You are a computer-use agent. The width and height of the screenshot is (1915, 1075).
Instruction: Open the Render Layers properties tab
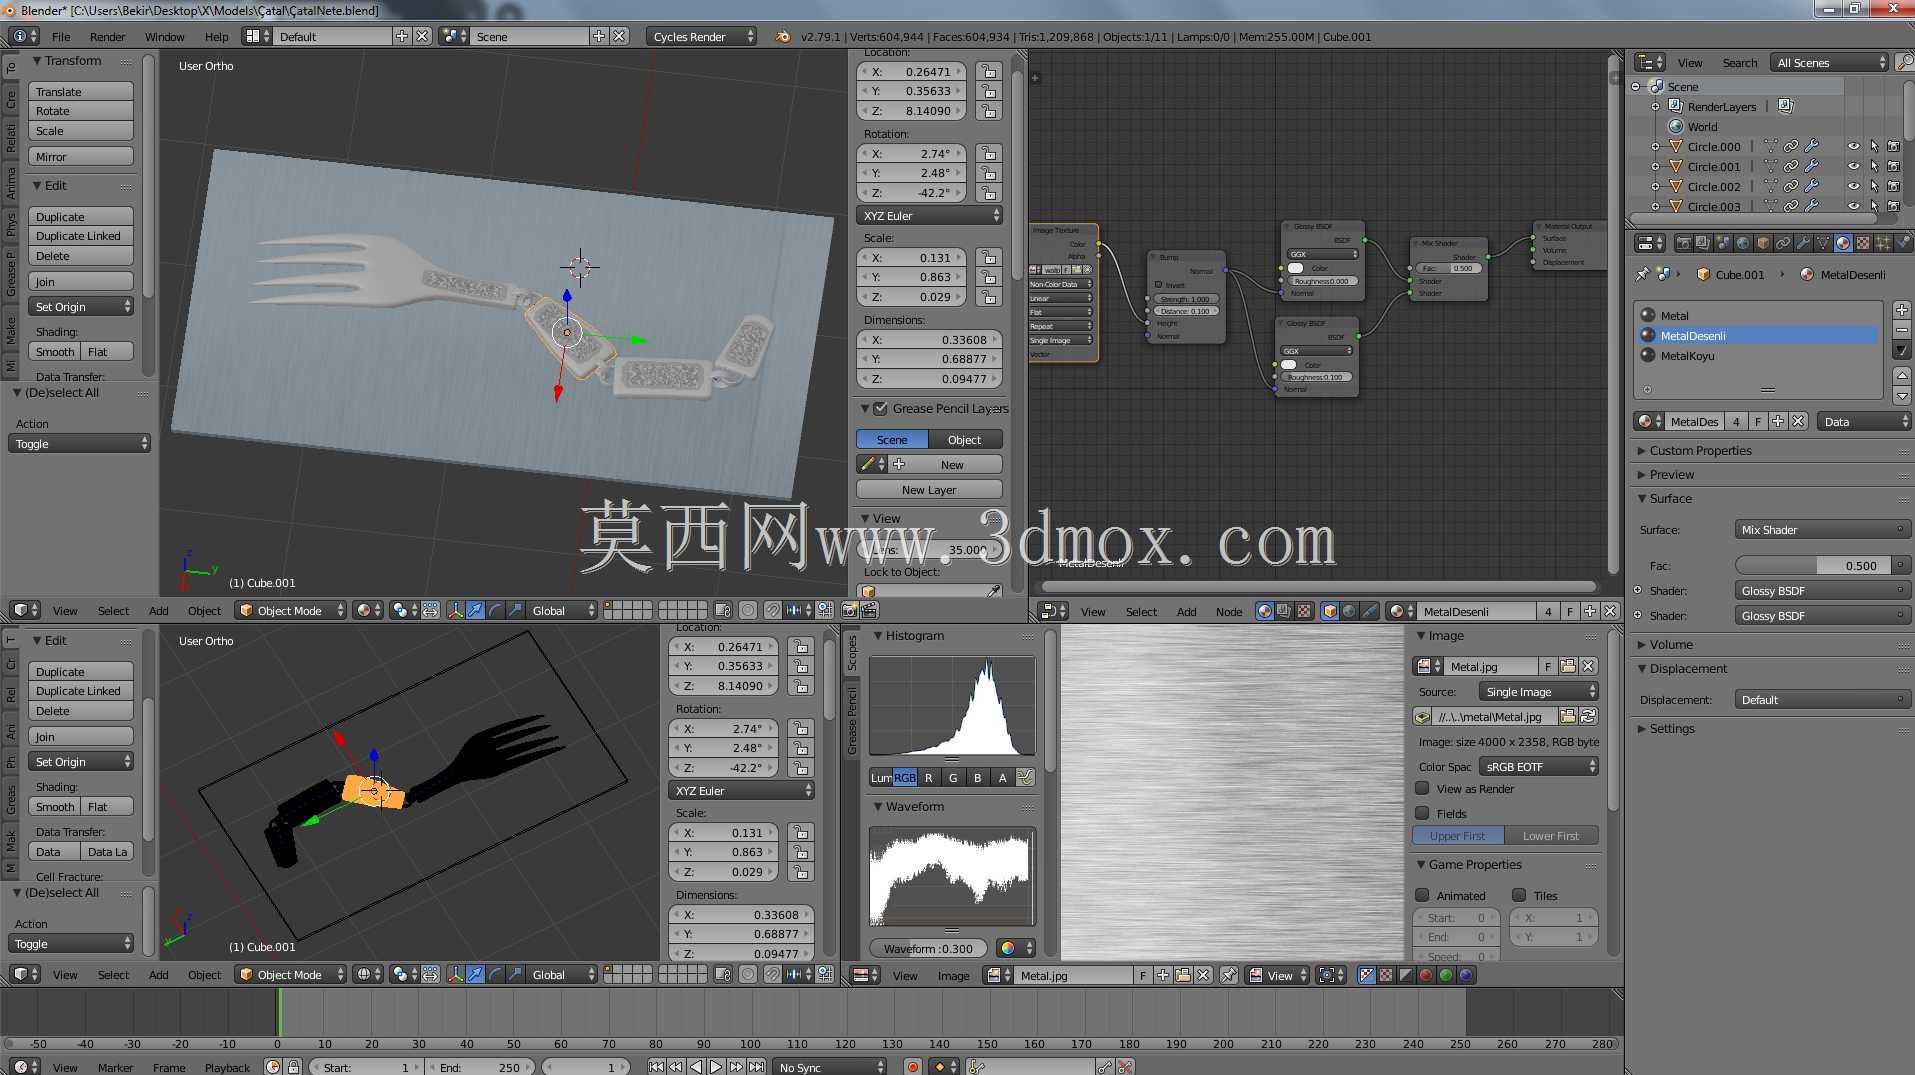1703,243
